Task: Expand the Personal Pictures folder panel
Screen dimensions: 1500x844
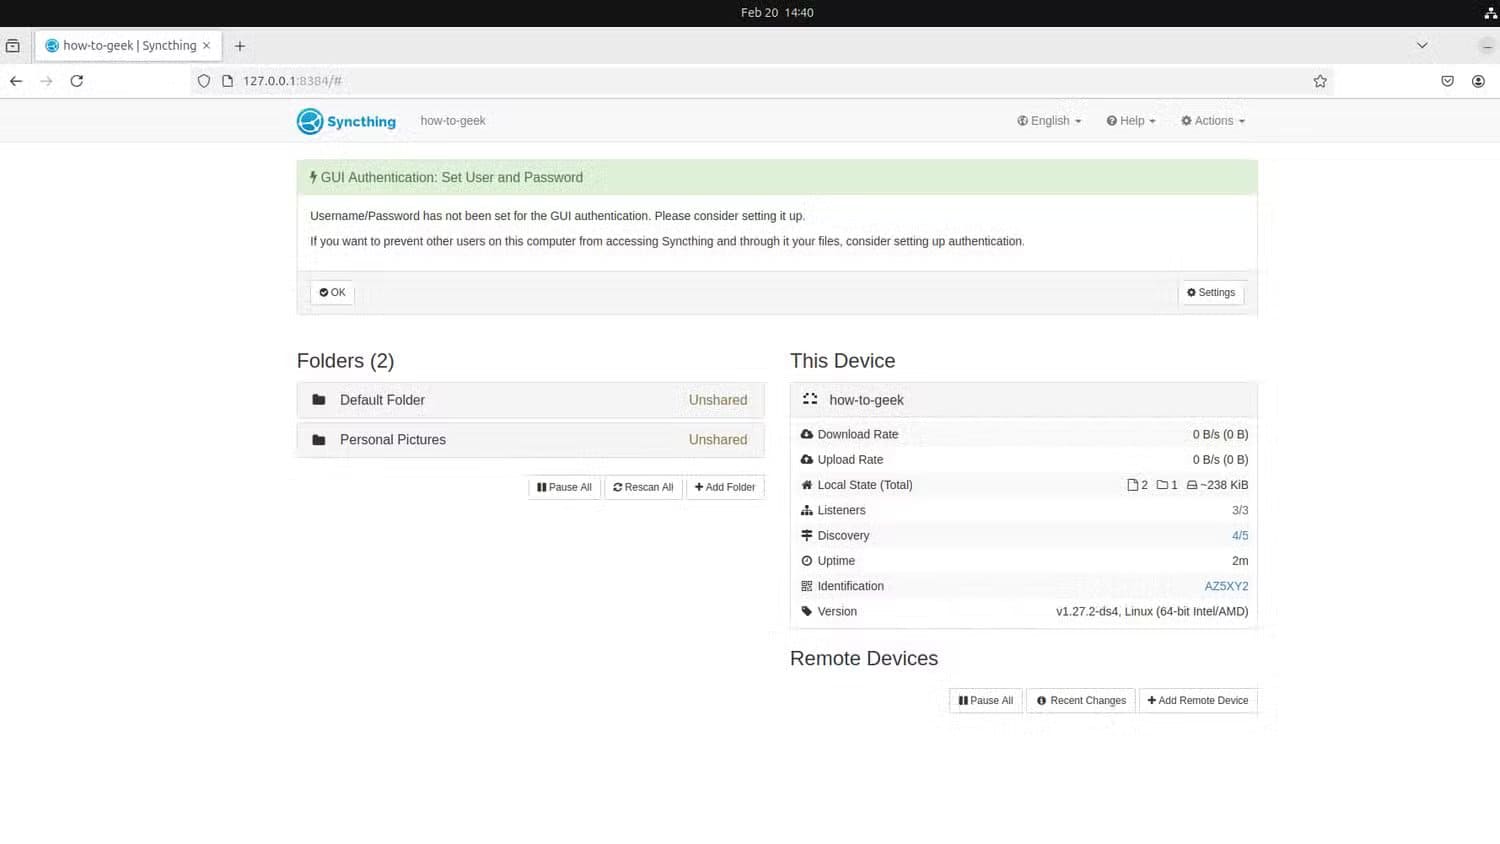Action: pyautogui.click(x=530, y=440)
